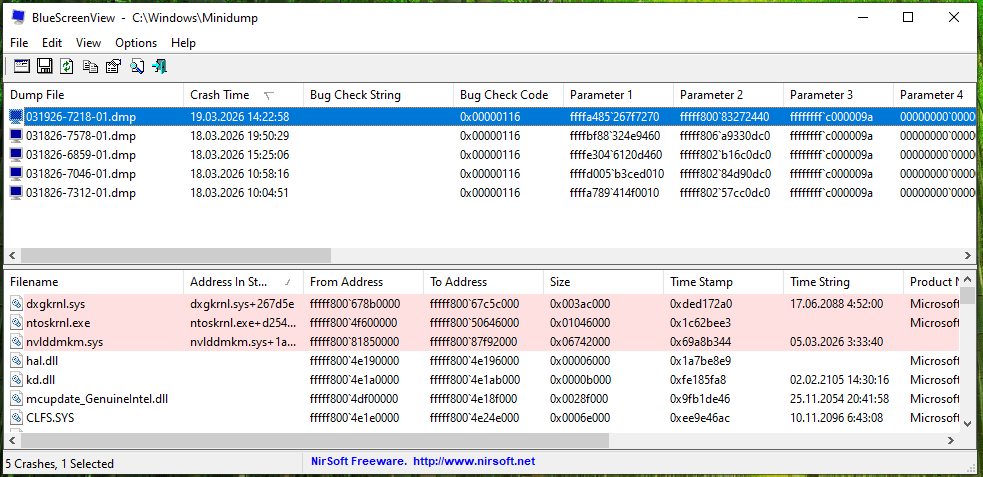Sort by the Crash Time column
Screen dimensions: 983x477
pos(220,95)
